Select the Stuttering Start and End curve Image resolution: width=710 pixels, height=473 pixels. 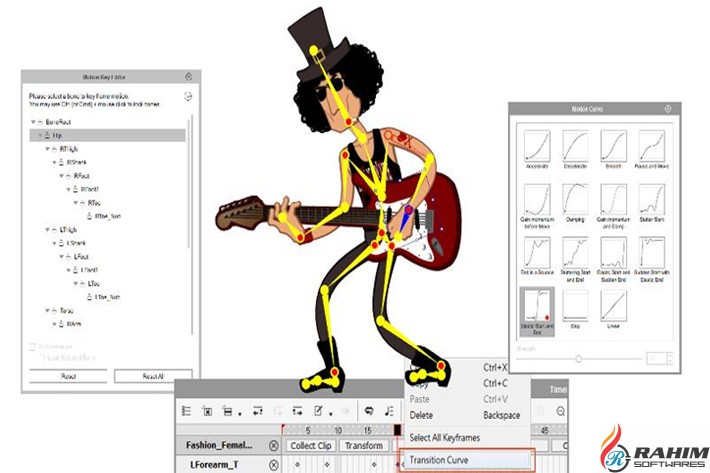pyautogui.click(x=575, y=259)
